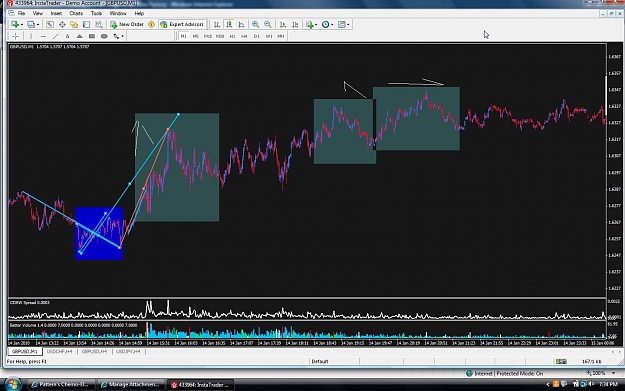Toggle the Market Watch panel icon
The width and height of the screenshot is (625, 391).
coord(49,24)
